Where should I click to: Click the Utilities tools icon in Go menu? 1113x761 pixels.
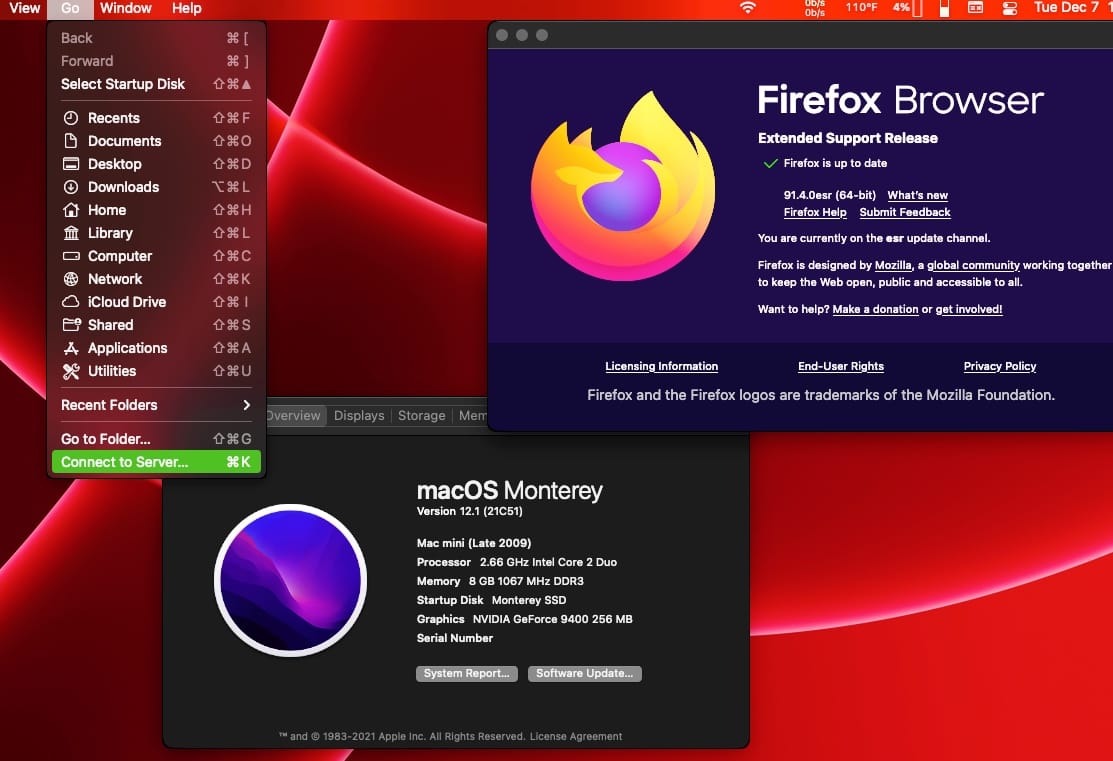pyautogui.click(x=71, y=371)
